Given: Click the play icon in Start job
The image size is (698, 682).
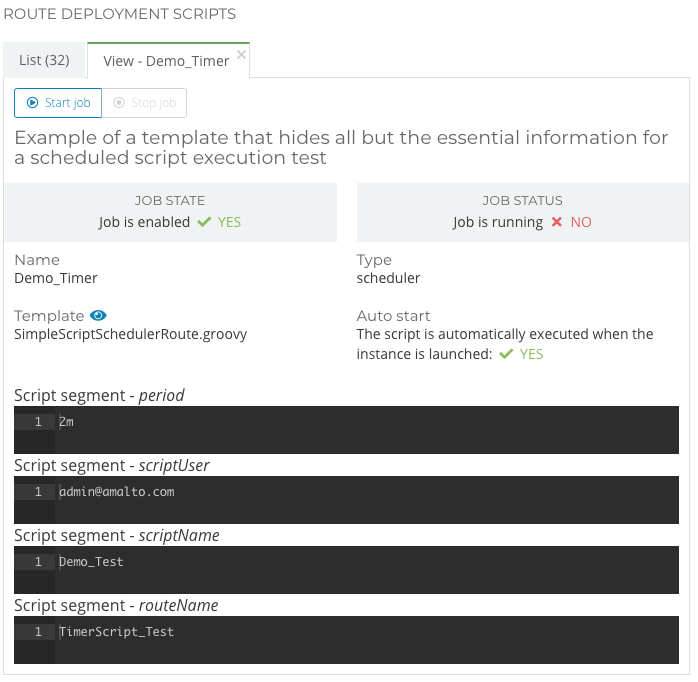Looking at the screenshot, I should 33,103.
